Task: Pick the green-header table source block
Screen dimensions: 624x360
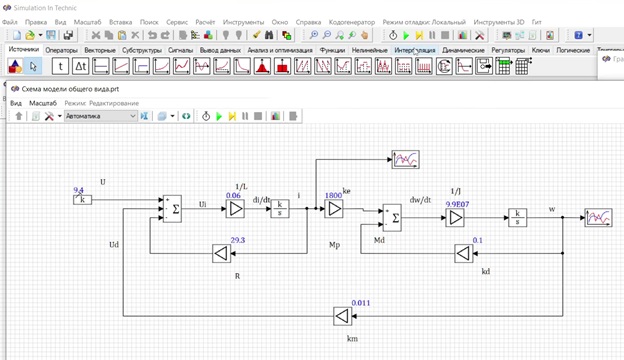Action: [x=503, y=66]
